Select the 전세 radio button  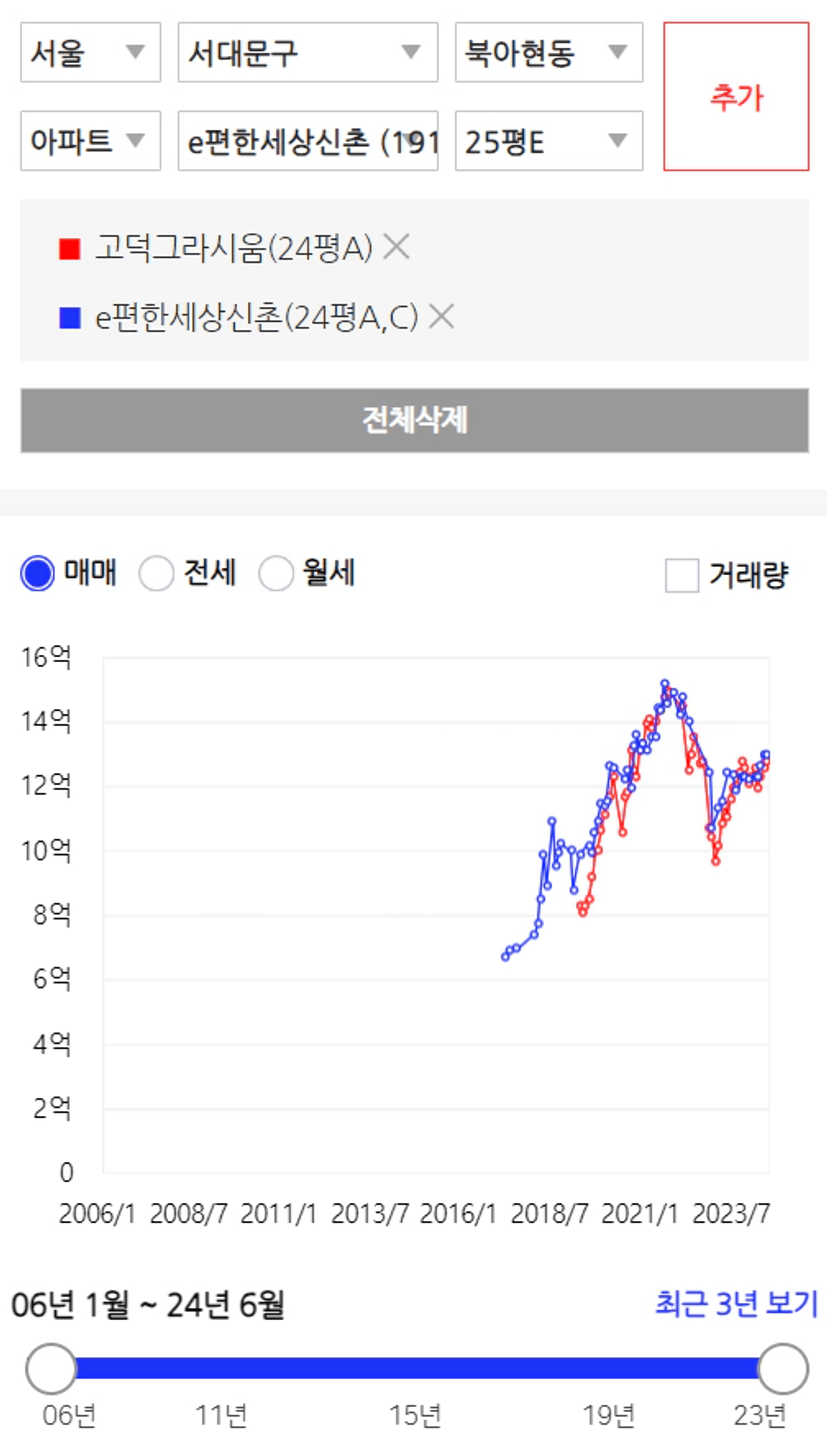157,575
